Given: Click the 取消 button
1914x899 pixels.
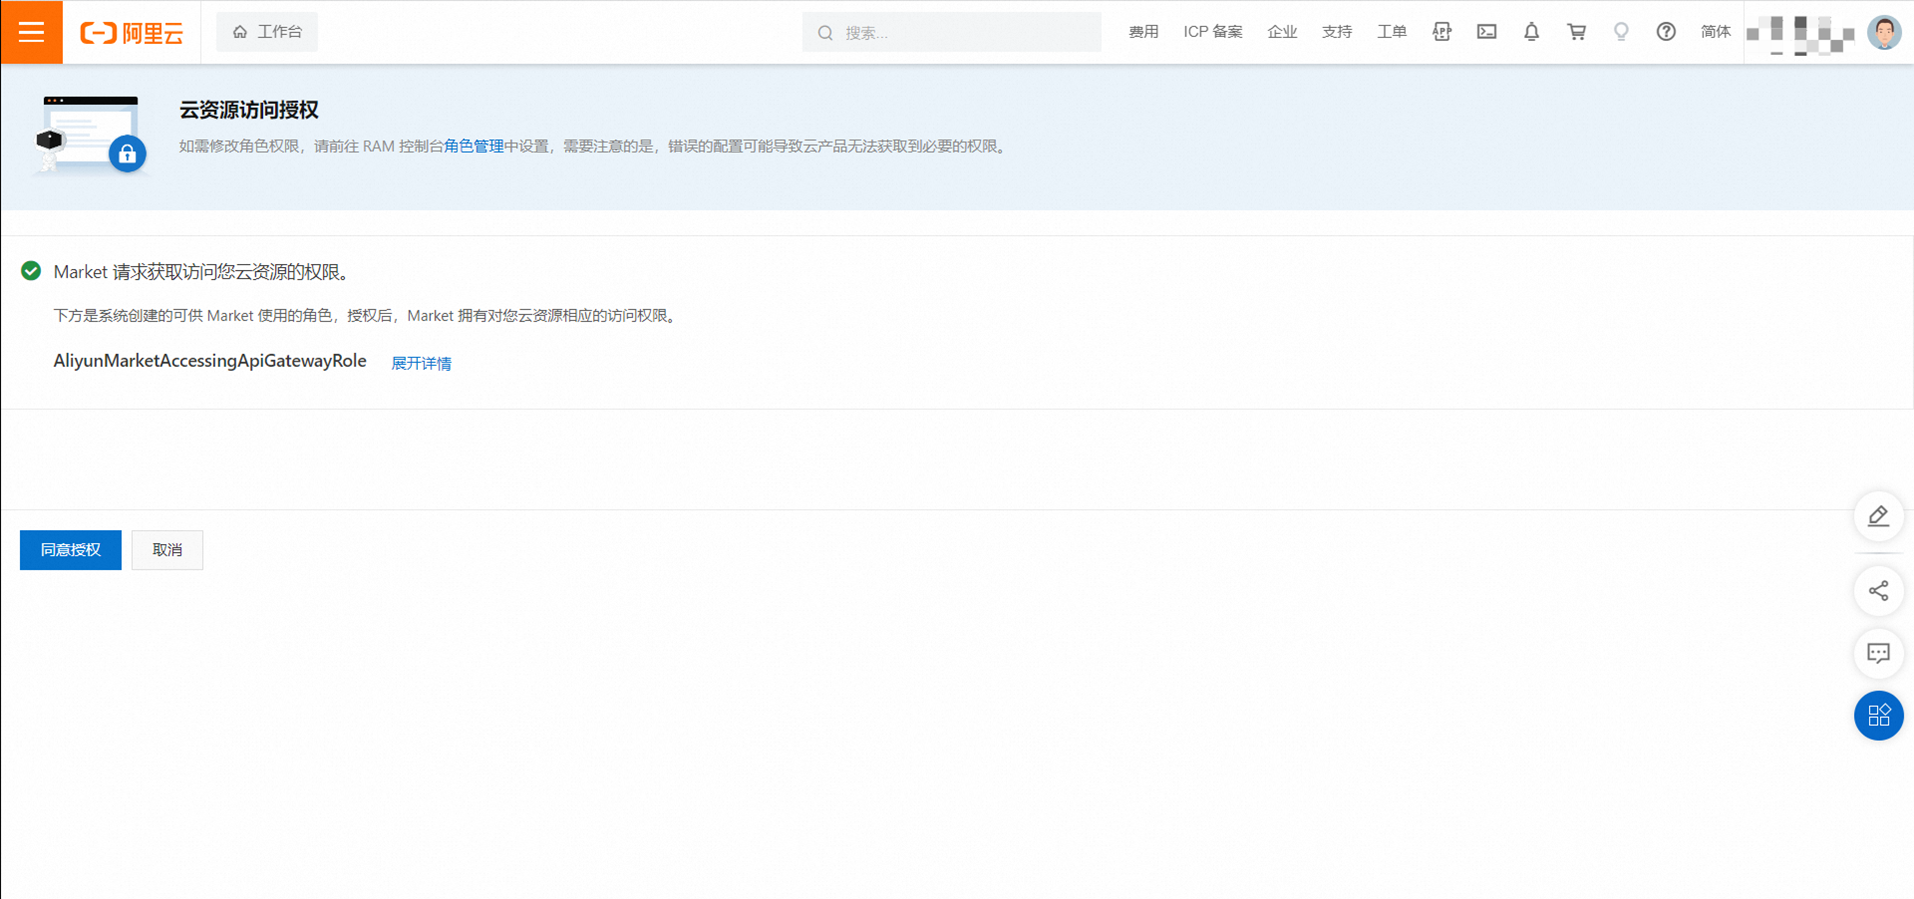Looking at the screenshot, I should point(167,550).
